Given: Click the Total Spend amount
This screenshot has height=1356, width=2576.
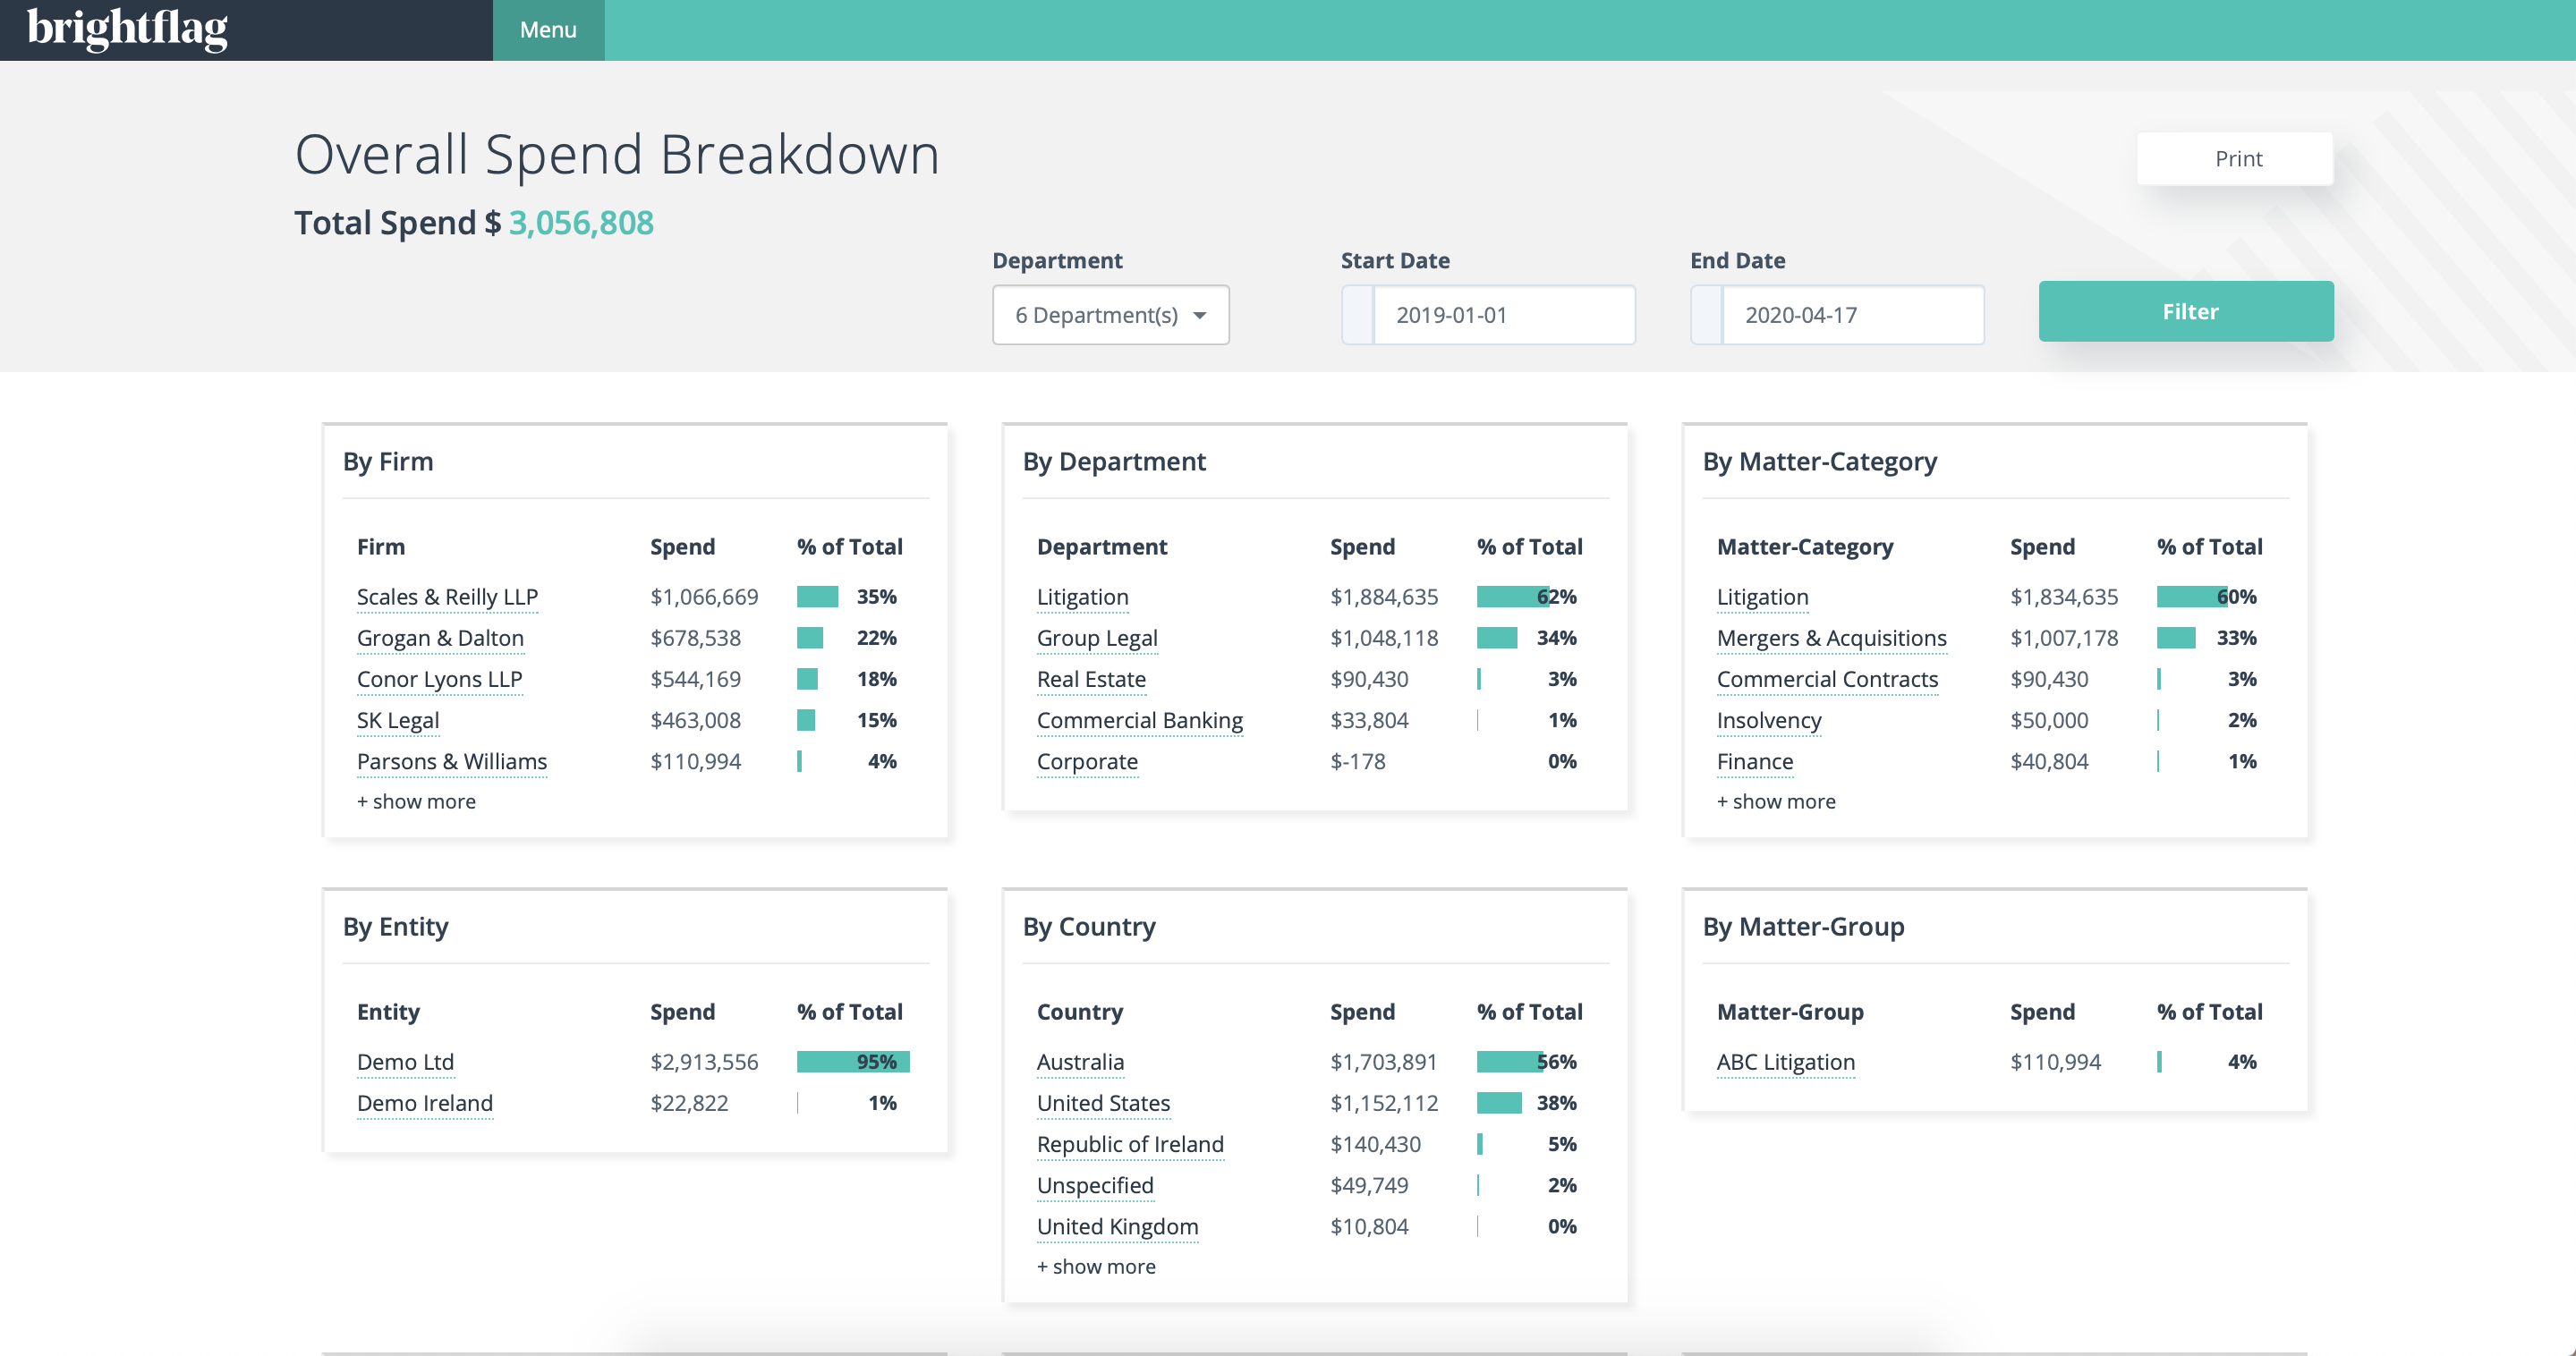Looking at the screenshot, I should click(x=580, y=222).
